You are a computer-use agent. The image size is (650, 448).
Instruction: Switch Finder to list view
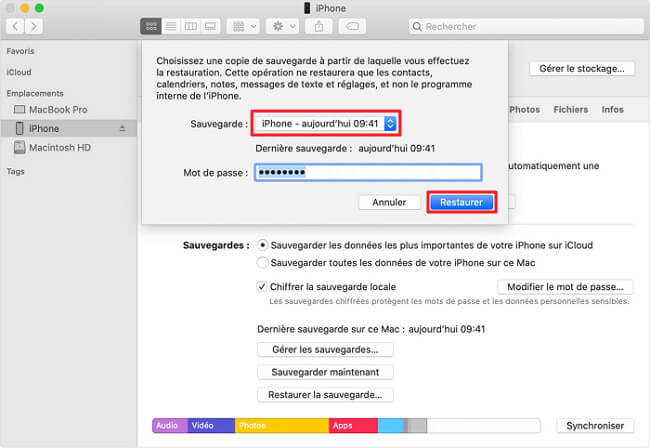click(169, 26)
